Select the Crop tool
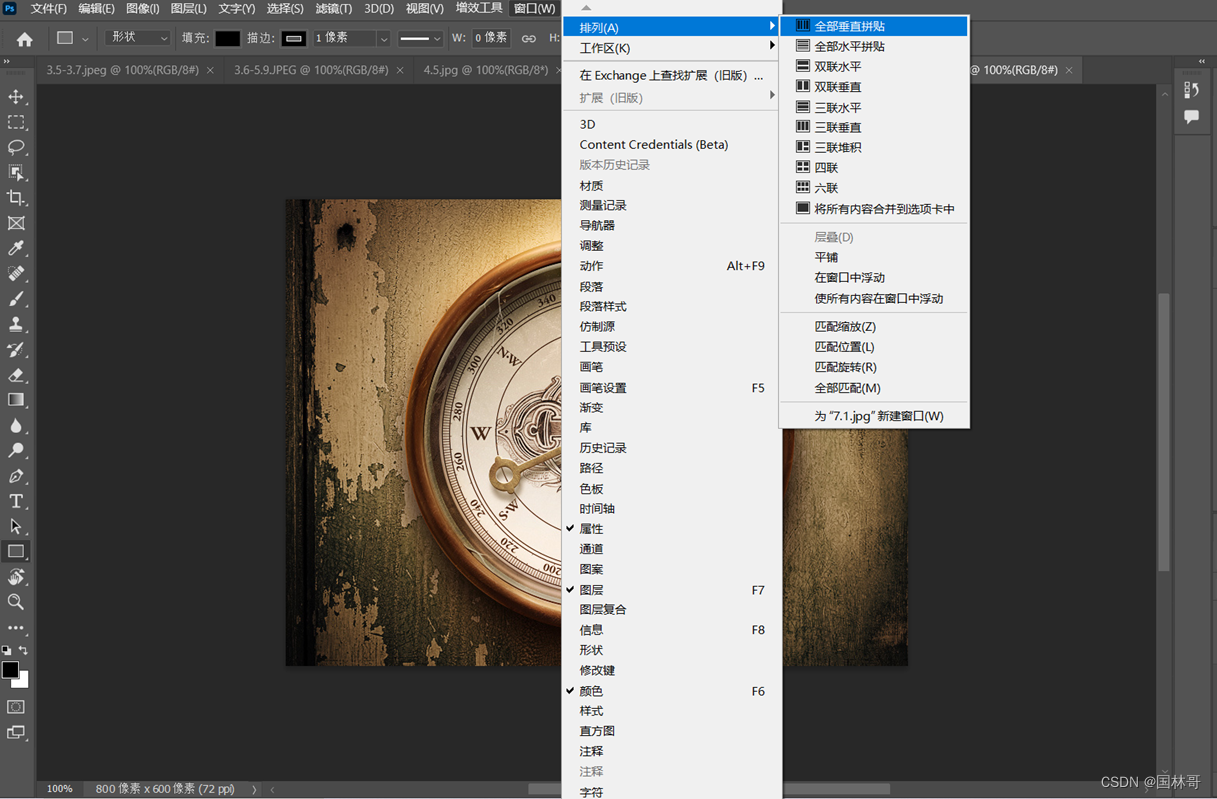This screenshot has height=799, width=1217. click(16, 198)
